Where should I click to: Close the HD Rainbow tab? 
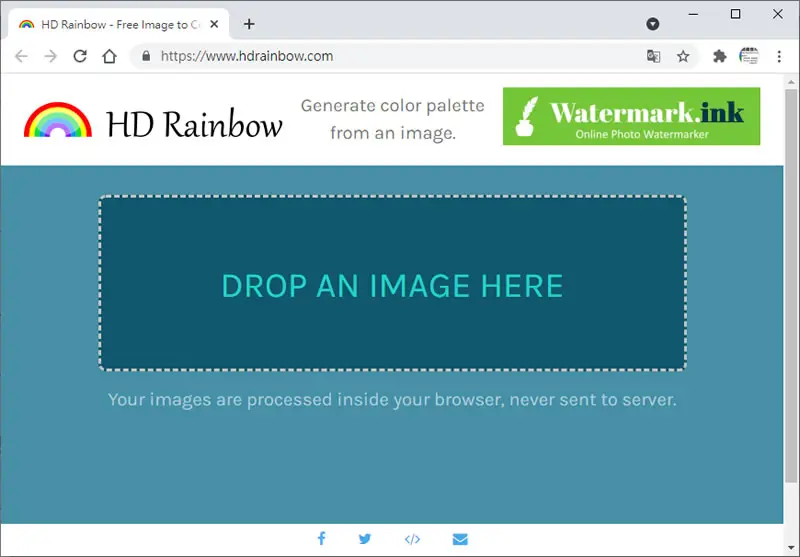pos(214,24)
